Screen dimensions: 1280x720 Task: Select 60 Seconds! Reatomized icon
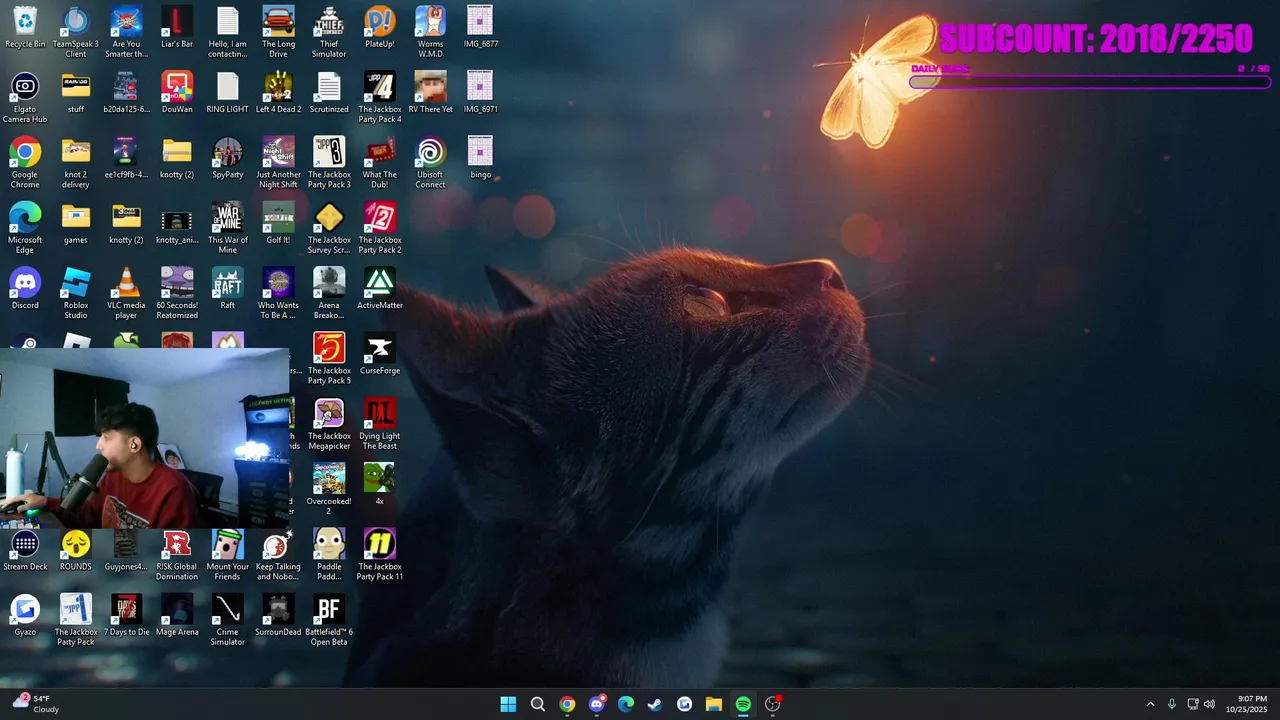(x=177, y=292)
